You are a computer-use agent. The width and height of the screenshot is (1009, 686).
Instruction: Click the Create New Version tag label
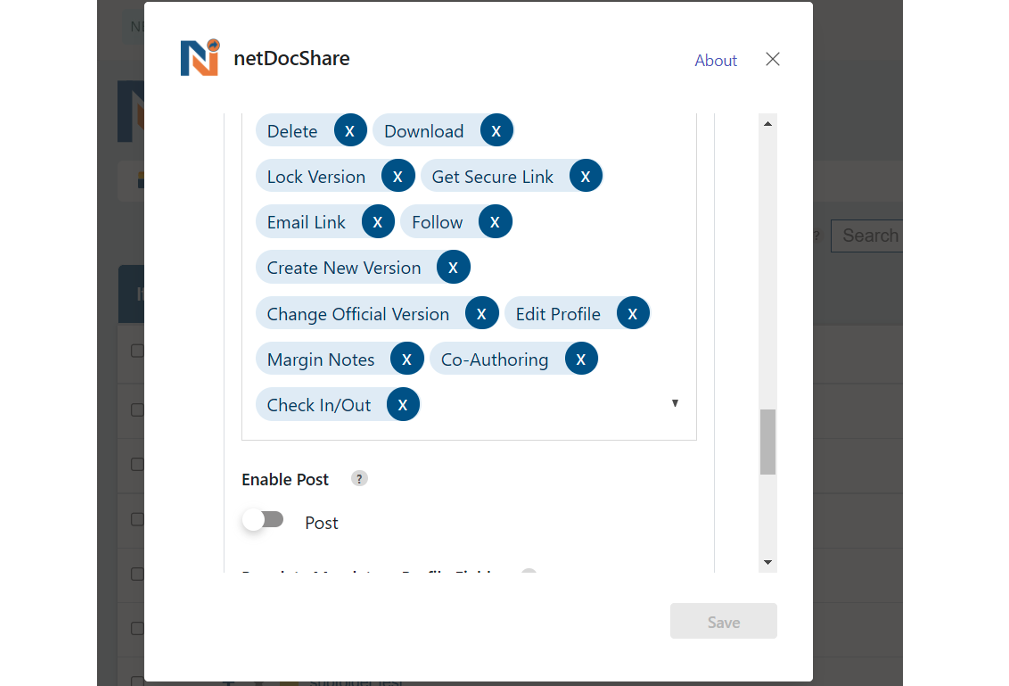pos(344,268)
